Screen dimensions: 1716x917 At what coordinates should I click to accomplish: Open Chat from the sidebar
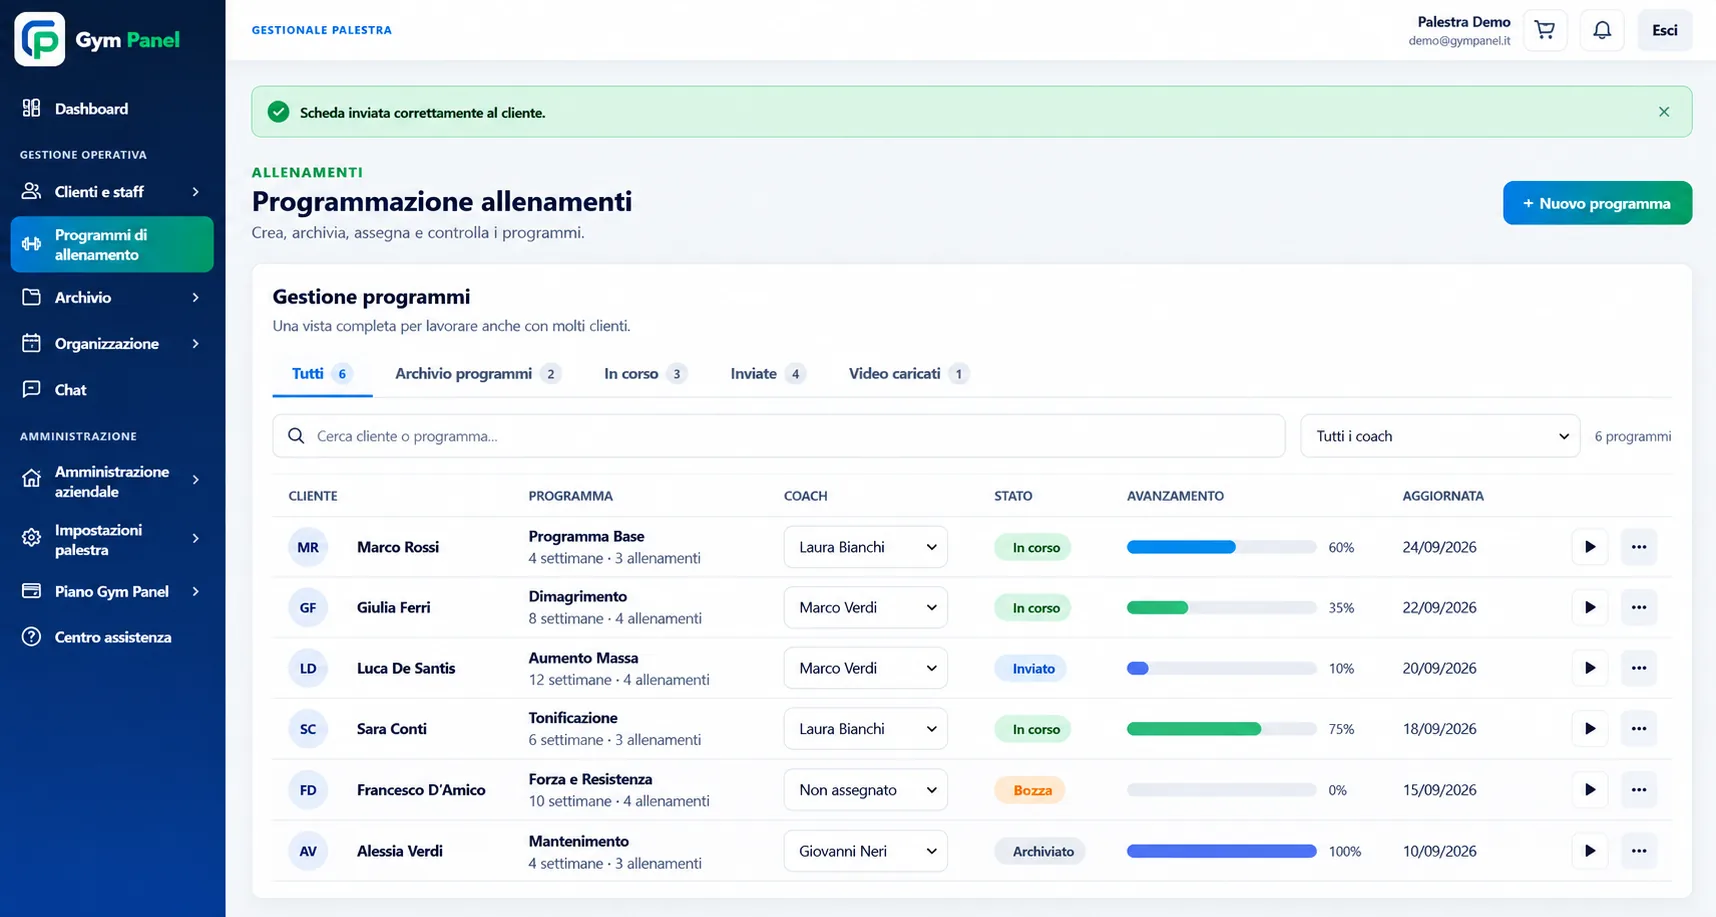[x=112, y=389]
